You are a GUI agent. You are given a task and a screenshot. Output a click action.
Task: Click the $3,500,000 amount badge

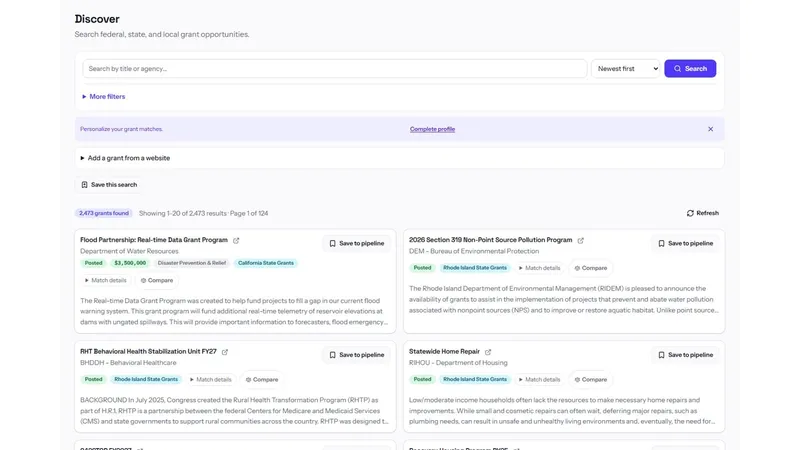coord(130,263)
